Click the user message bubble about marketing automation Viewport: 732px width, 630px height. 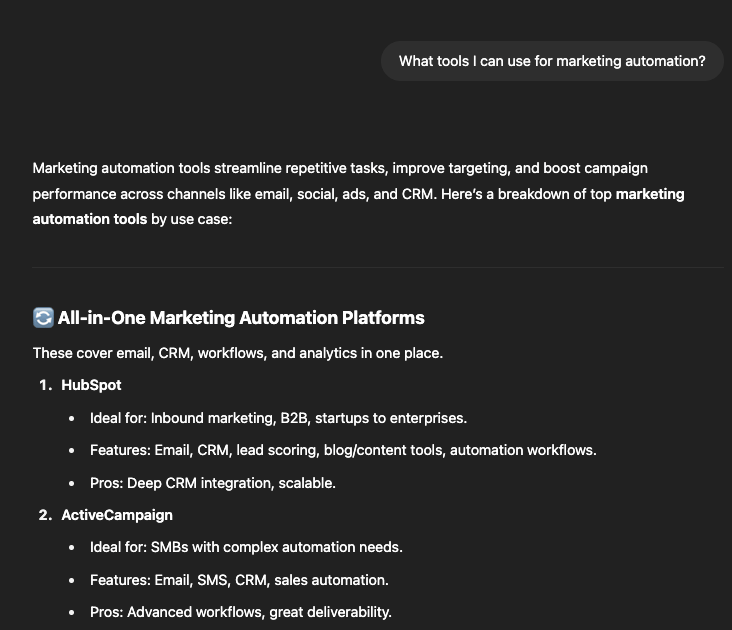tap(552, 61)
